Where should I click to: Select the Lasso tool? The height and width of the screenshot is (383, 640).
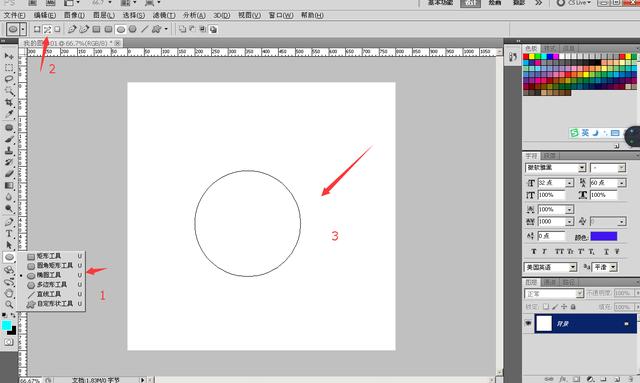(9, 79)
